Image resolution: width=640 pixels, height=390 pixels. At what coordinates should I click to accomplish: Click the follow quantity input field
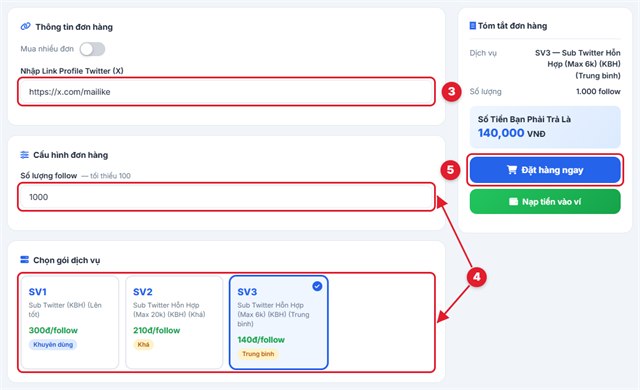pyautogui.click(x=227, y=197)
